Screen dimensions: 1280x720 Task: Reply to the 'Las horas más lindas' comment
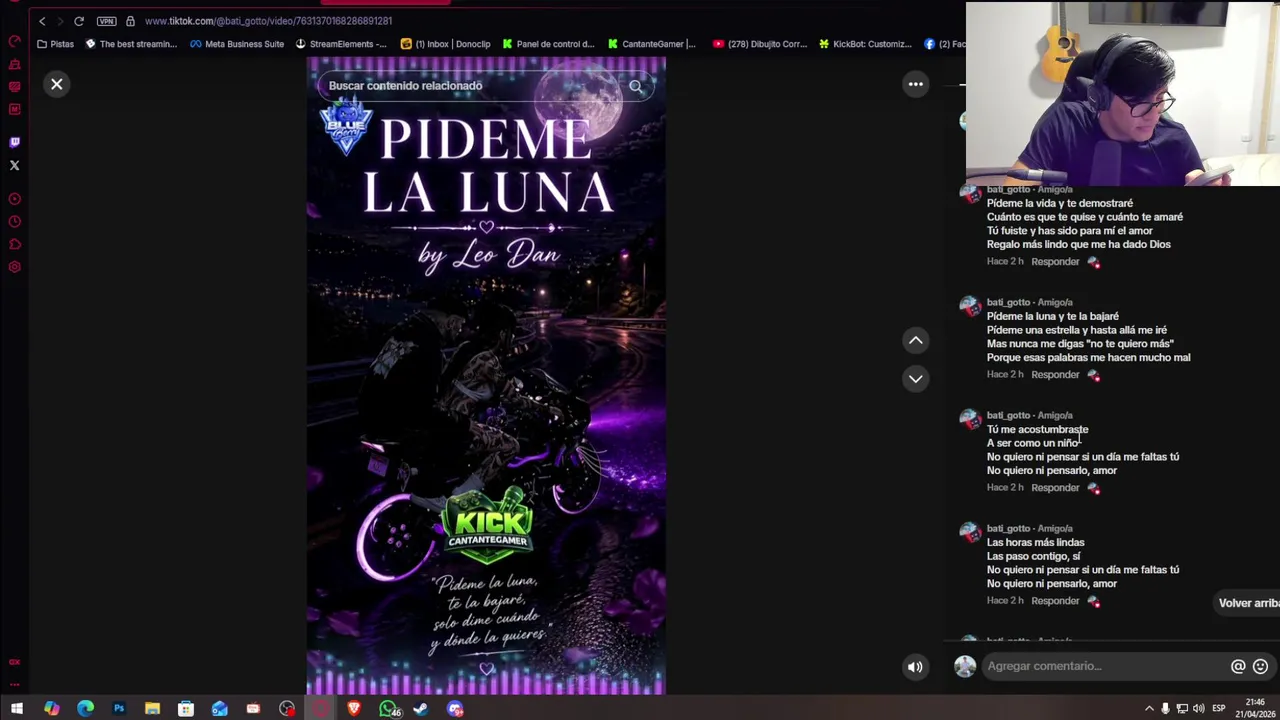pos(1055,601)
